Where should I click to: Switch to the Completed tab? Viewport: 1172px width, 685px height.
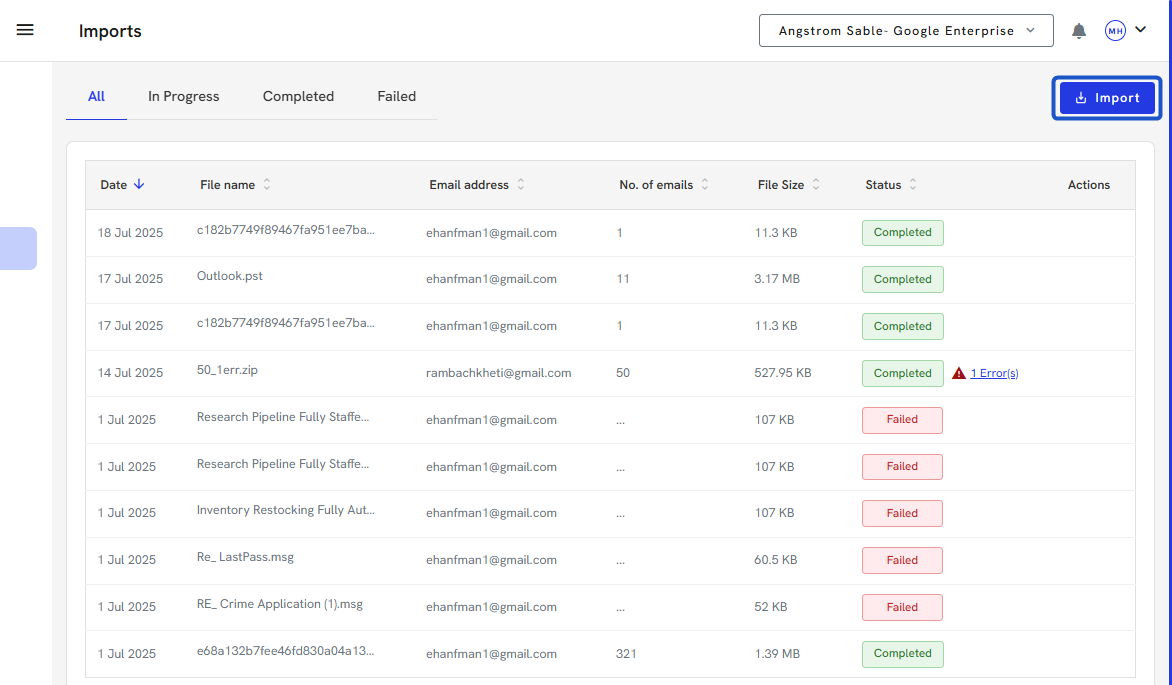(x=298, y=97)
